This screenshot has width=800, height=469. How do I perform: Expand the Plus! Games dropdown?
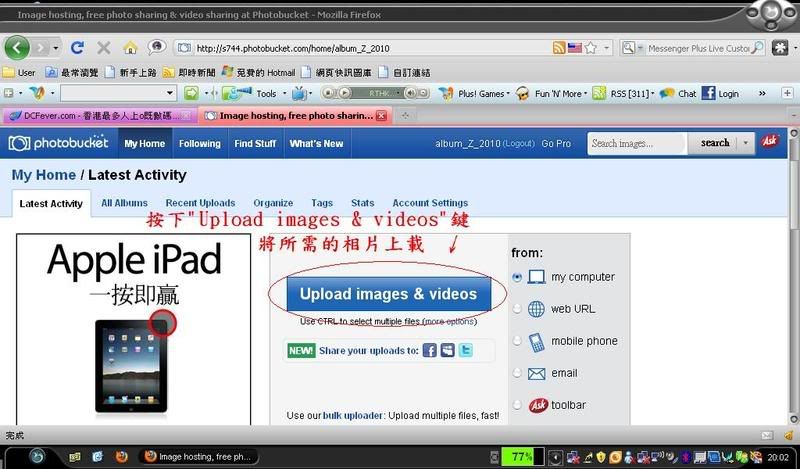point(508,93)
